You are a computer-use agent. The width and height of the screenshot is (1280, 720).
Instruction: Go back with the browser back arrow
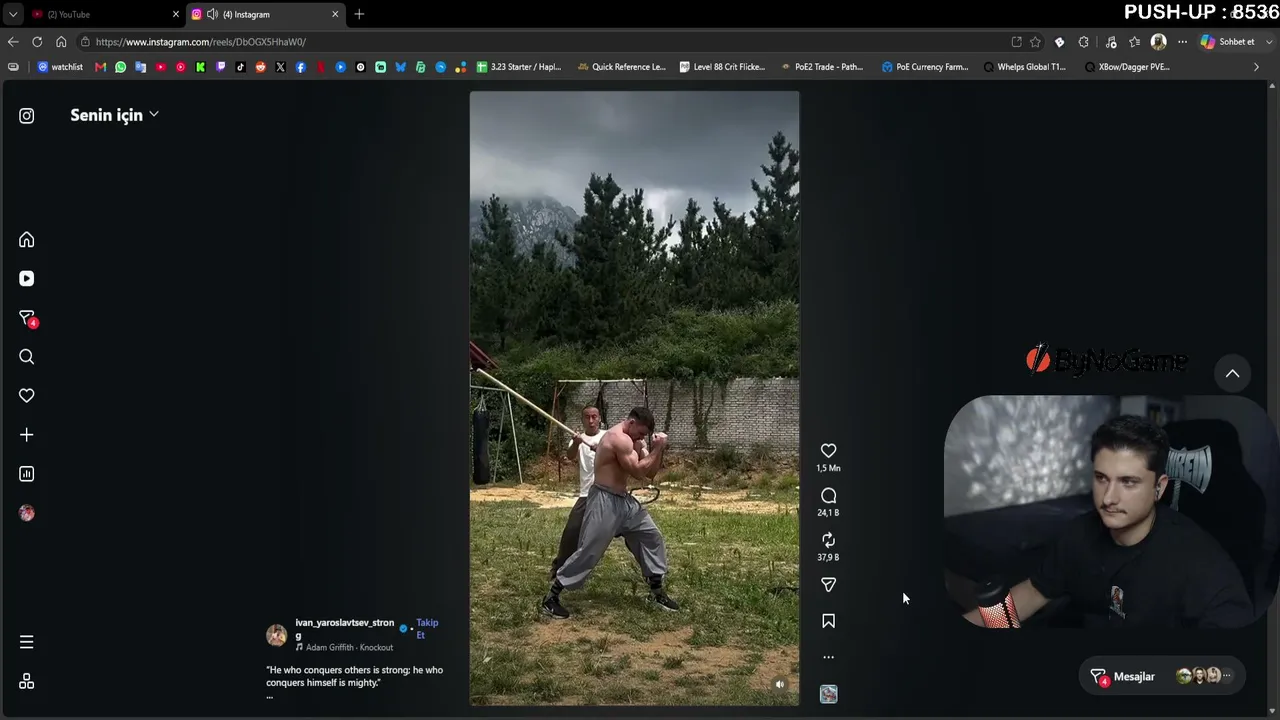[x=13, y=42]
